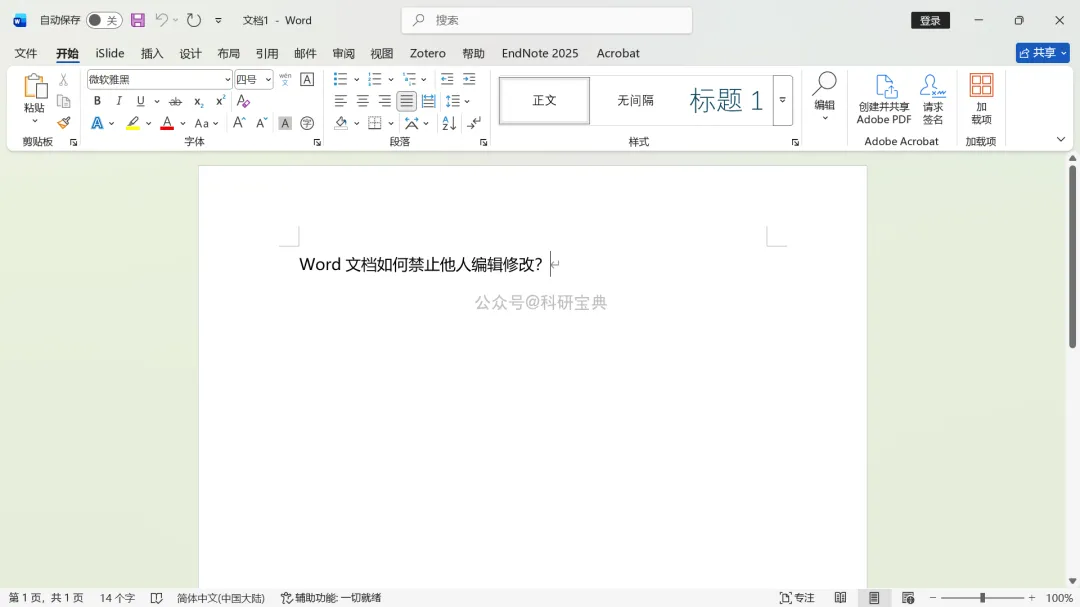Viewport: 1080px width, 607px height.
Task: Apply the 正文 style
Action: click(x=544, y=101)
